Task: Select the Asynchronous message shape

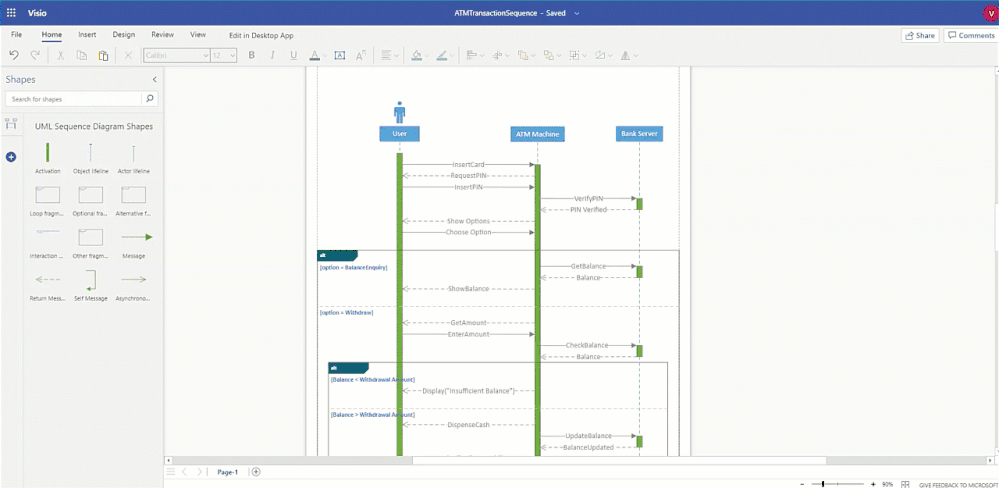Action: (133, 285)
